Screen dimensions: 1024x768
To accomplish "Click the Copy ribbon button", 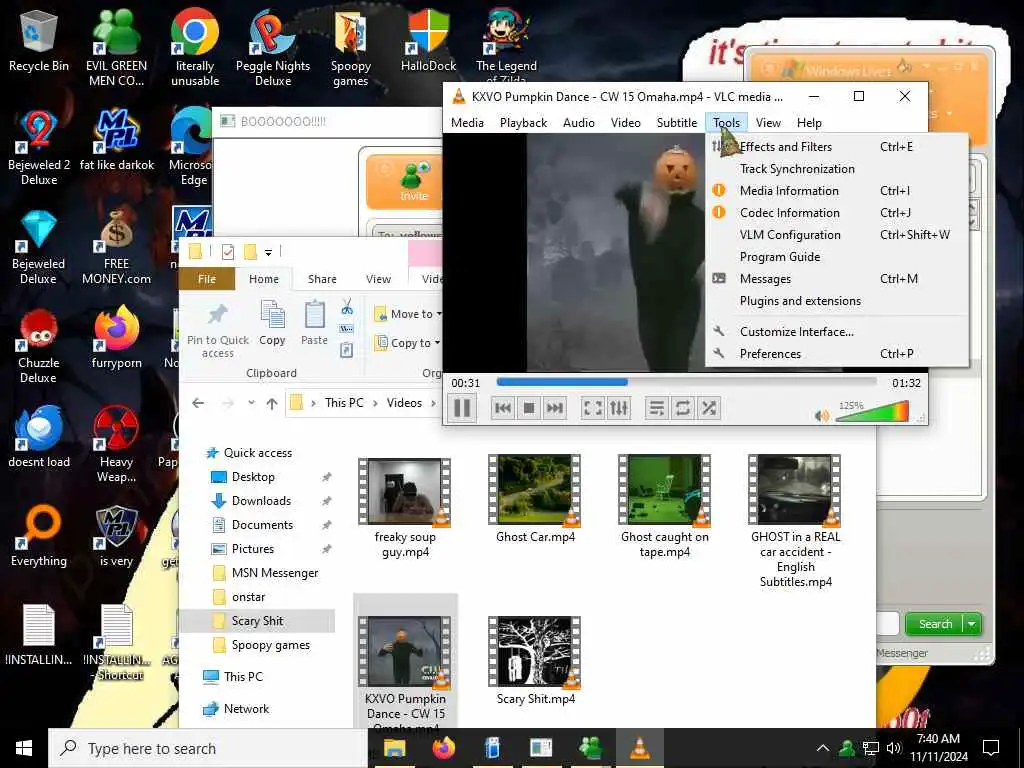I will coord(272,323).
